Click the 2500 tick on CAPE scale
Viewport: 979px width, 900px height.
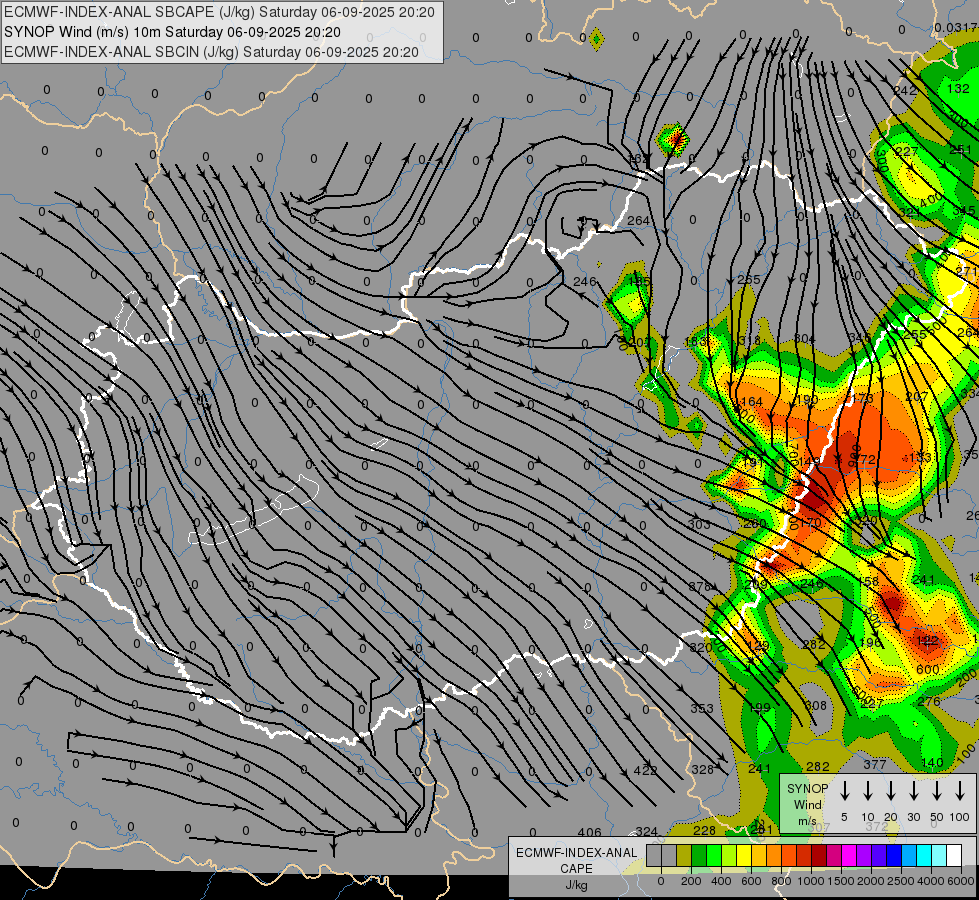901,881
